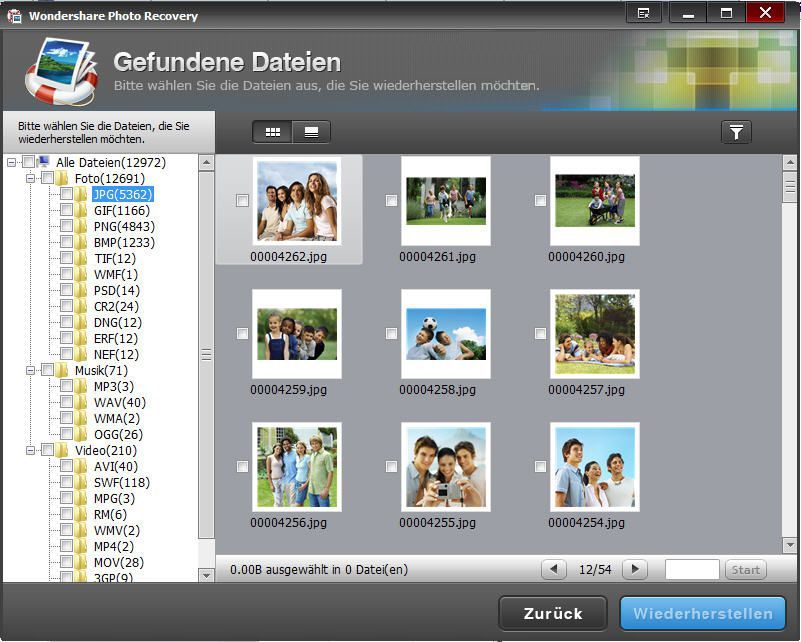The width and height of the screenshot is (801, 642).
Task: Open the title bar options menu
Action: (645, 13)
